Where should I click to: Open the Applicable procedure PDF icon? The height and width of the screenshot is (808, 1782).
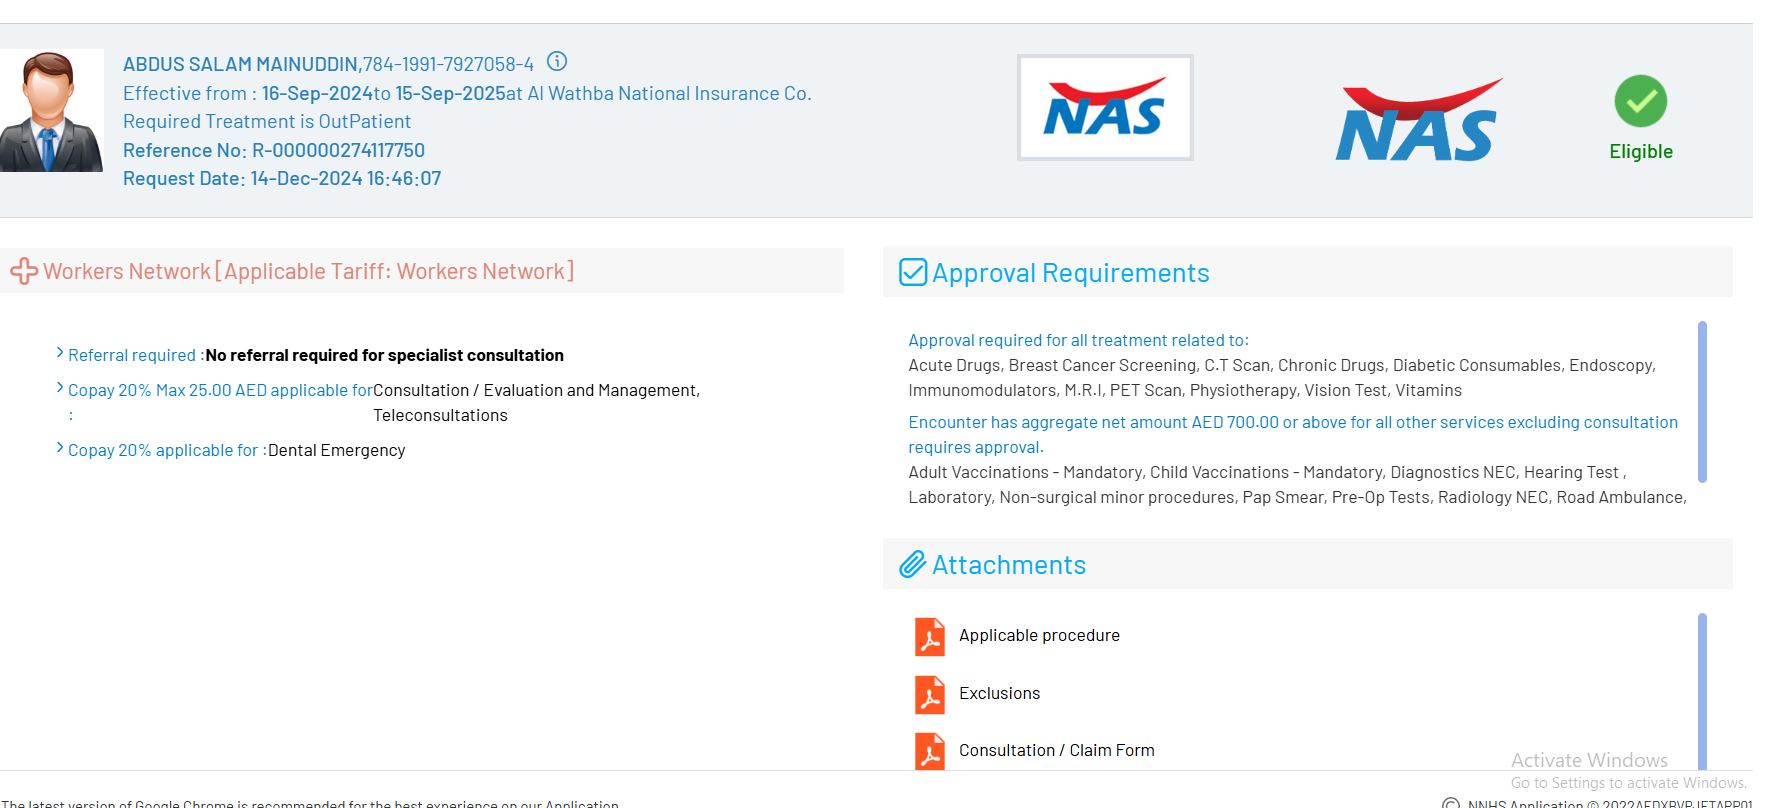pos(930,636)
